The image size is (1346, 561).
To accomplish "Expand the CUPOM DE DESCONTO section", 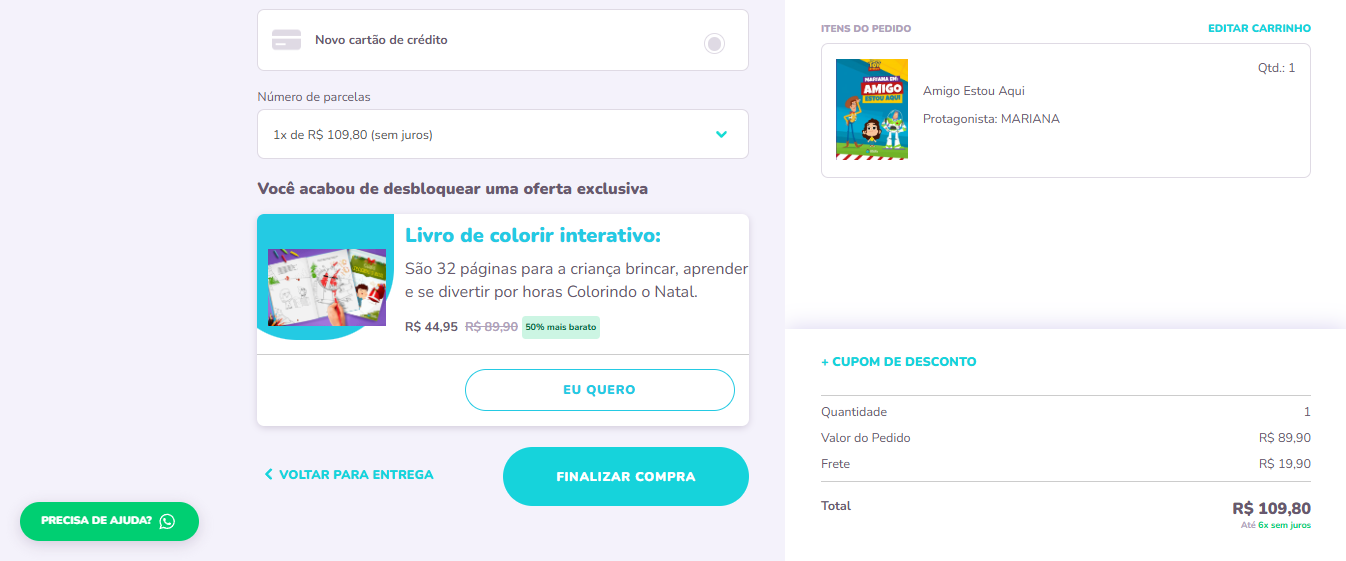I will (899, 362).
